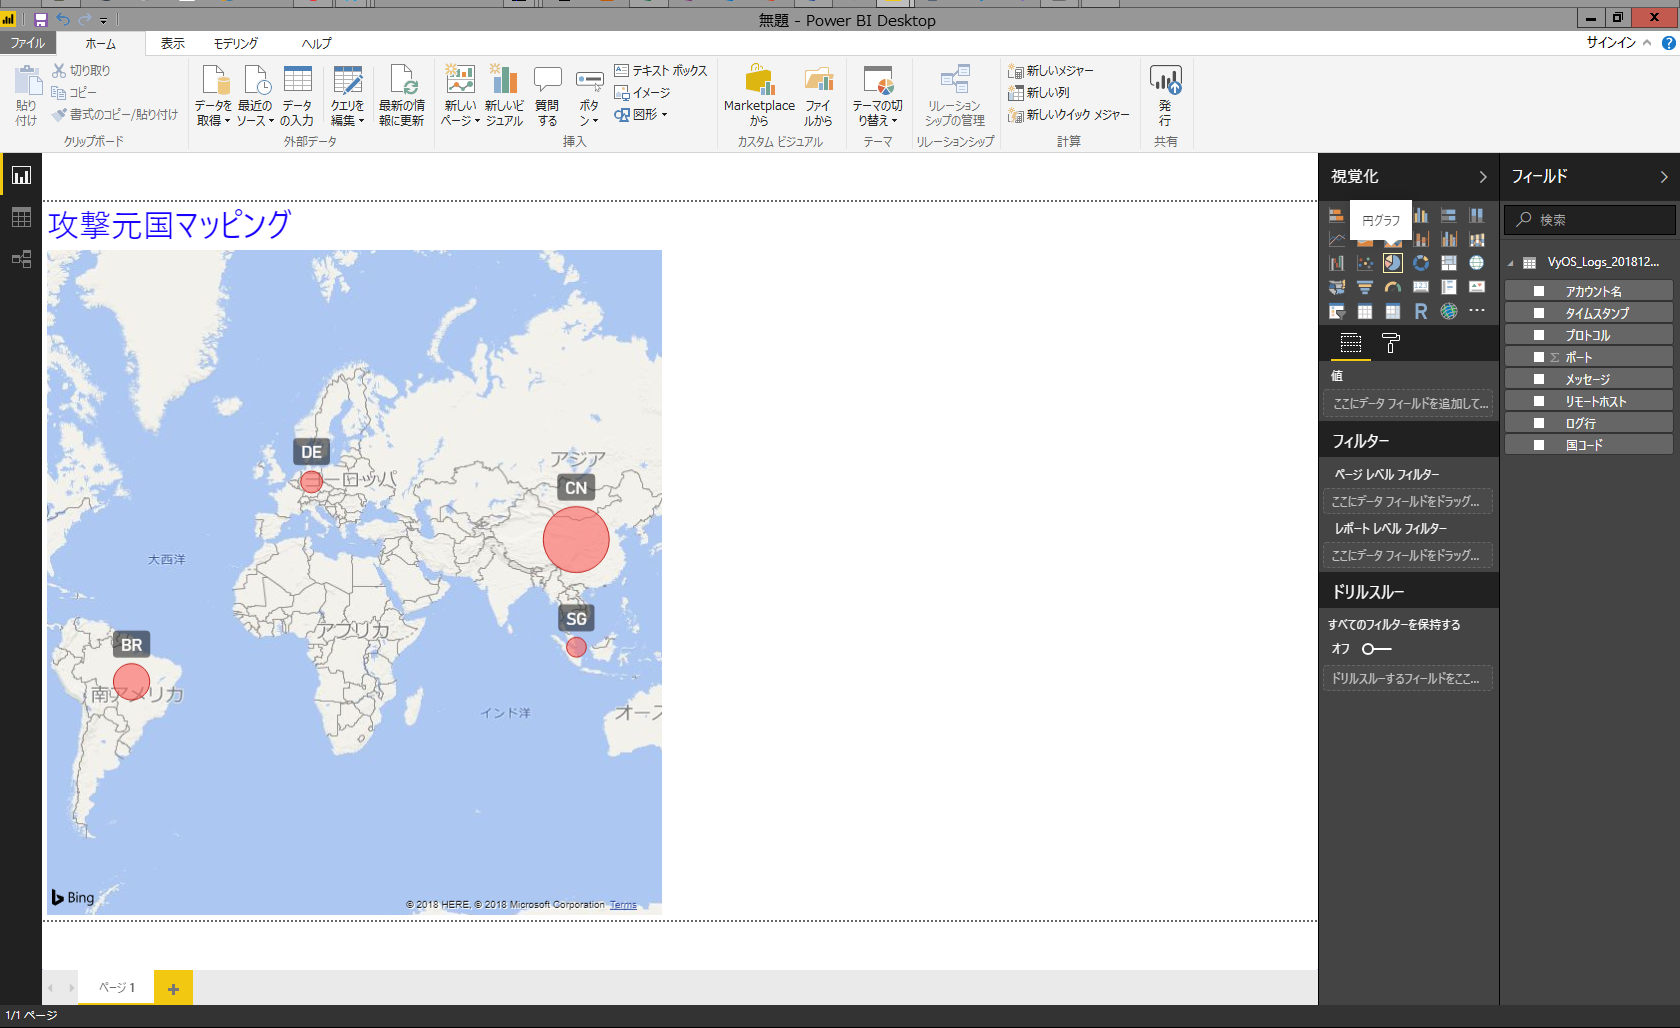Switch to the Data view sidebar icon
Viewport: 1680px width, 1028px height.
coord(21,218)
